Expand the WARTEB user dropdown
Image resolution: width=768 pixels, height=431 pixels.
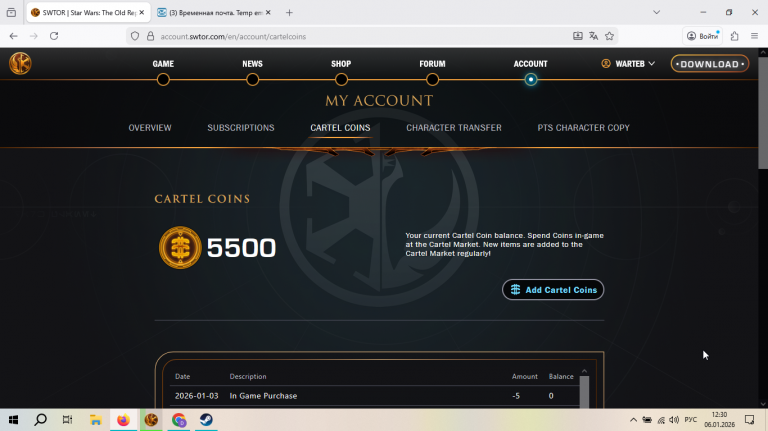pos(628,64)
